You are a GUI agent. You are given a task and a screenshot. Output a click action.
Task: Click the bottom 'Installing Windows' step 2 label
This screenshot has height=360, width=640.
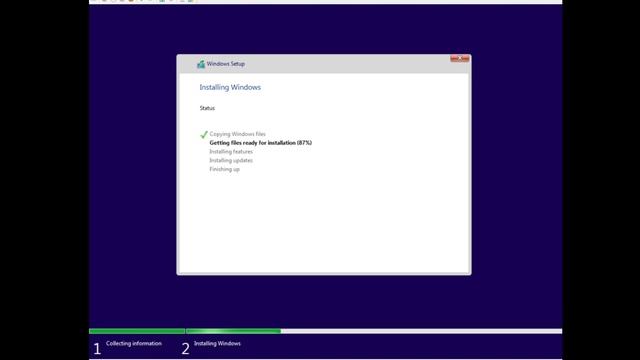coord(217,344)
